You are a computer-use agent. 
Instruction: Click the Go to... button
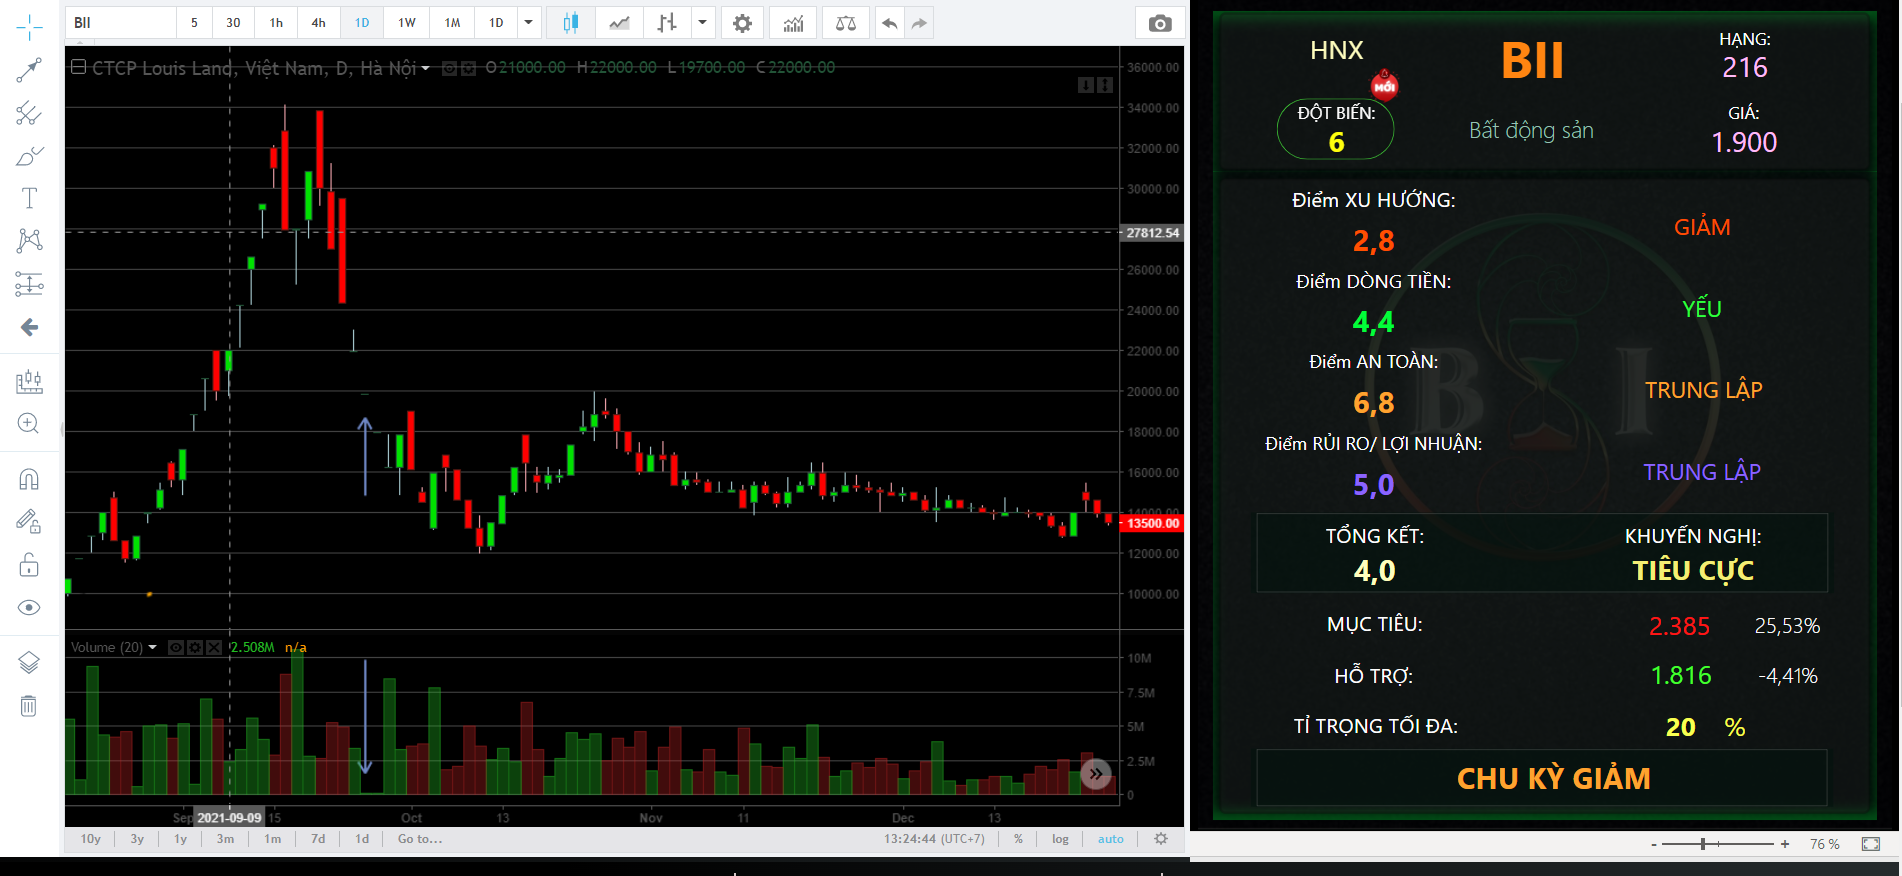(420, 839)
